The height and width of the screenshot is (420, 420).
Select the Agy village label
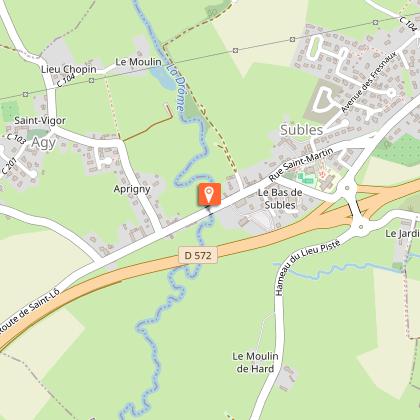coord(44,143)
